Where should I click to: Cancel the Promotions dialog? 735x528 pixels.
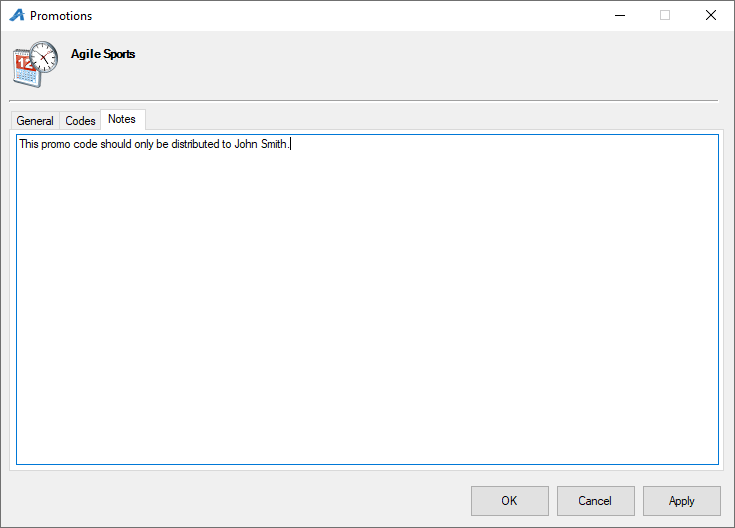[x=595, y=501]
